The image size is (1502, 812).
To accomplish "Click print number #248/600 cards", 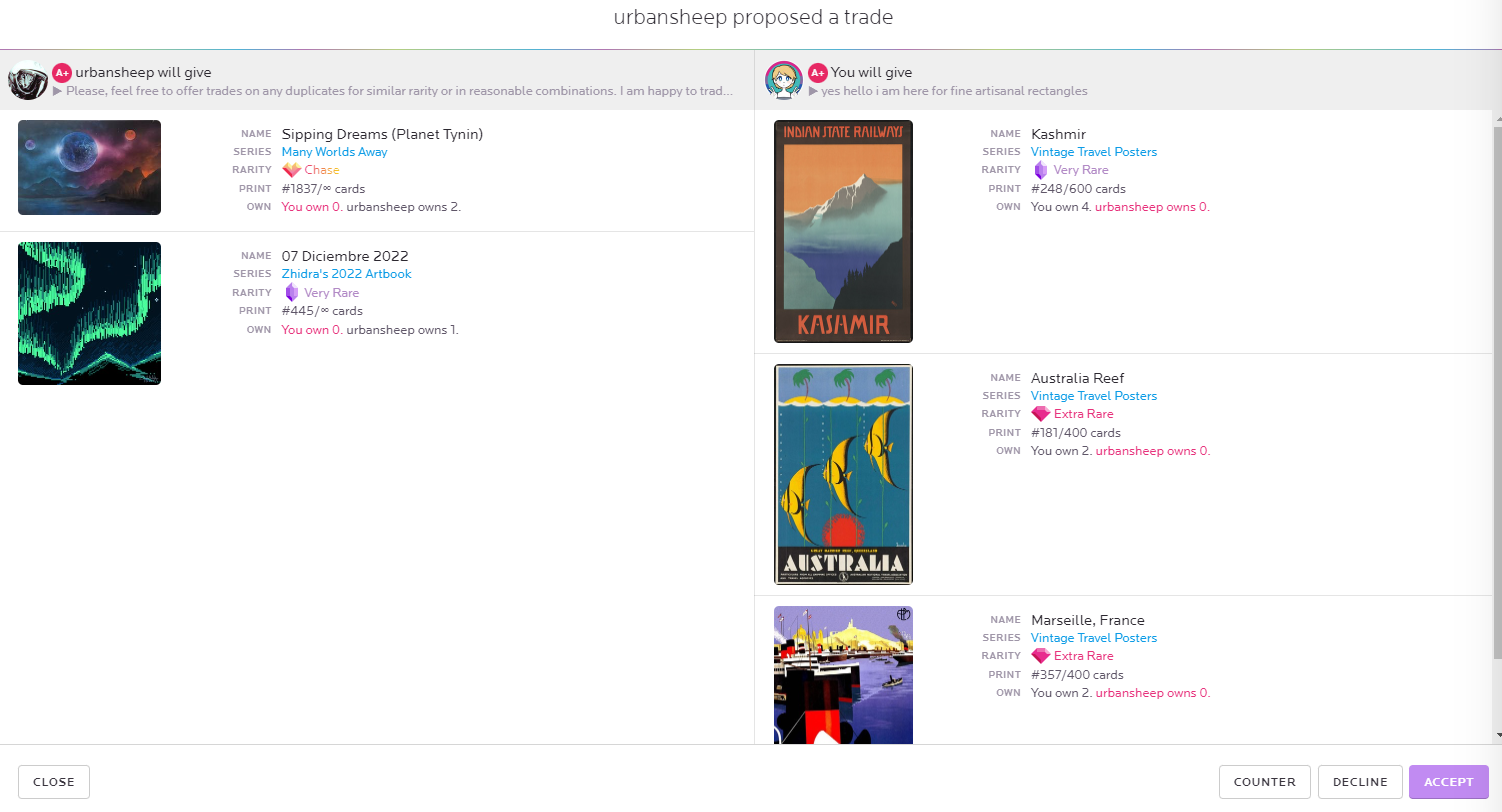I will (x=1078, y=189).
